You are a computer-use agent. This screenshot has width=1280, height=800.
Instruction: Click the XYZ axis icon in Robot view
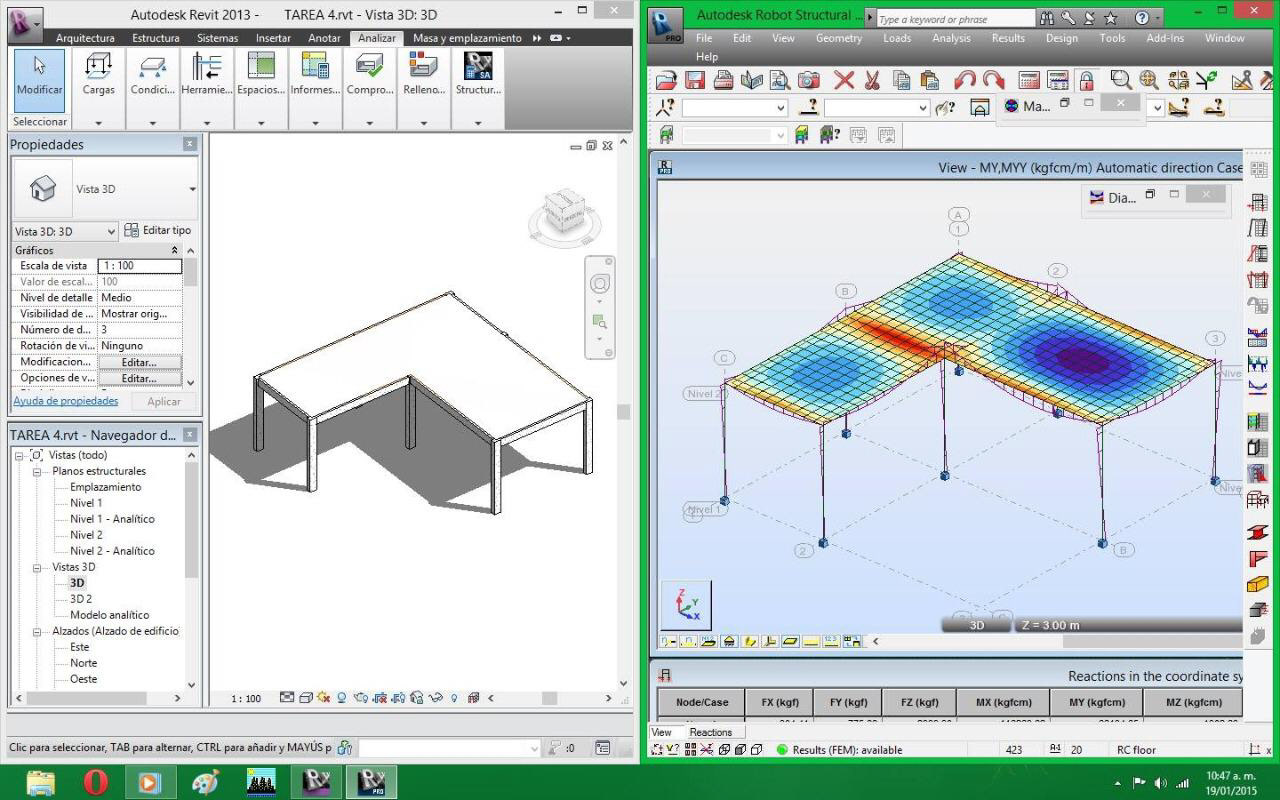click(x=686, y=606)
